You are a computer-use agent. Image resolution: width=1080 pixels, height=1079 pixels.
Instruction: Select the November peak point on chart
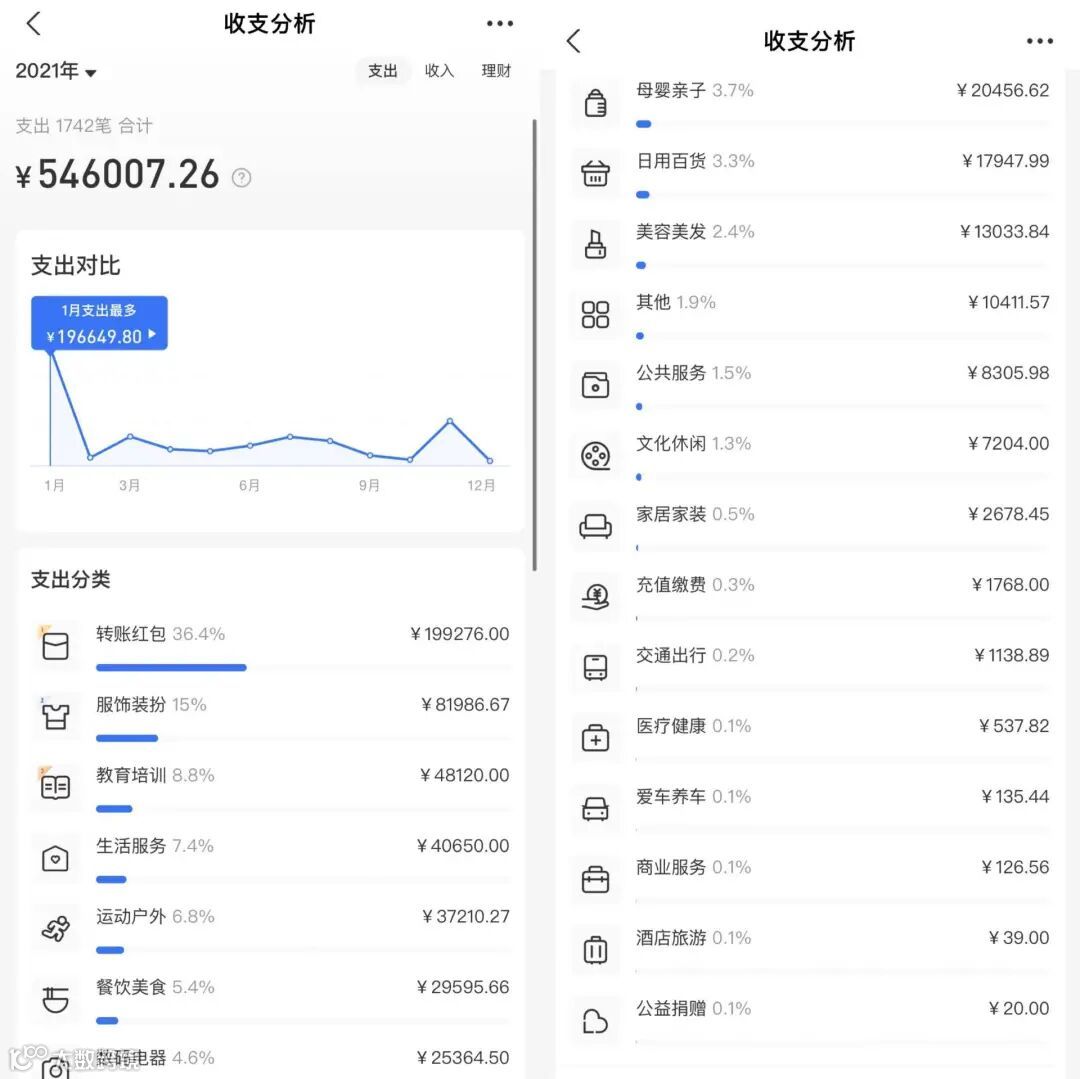click(x=450, y=420)
